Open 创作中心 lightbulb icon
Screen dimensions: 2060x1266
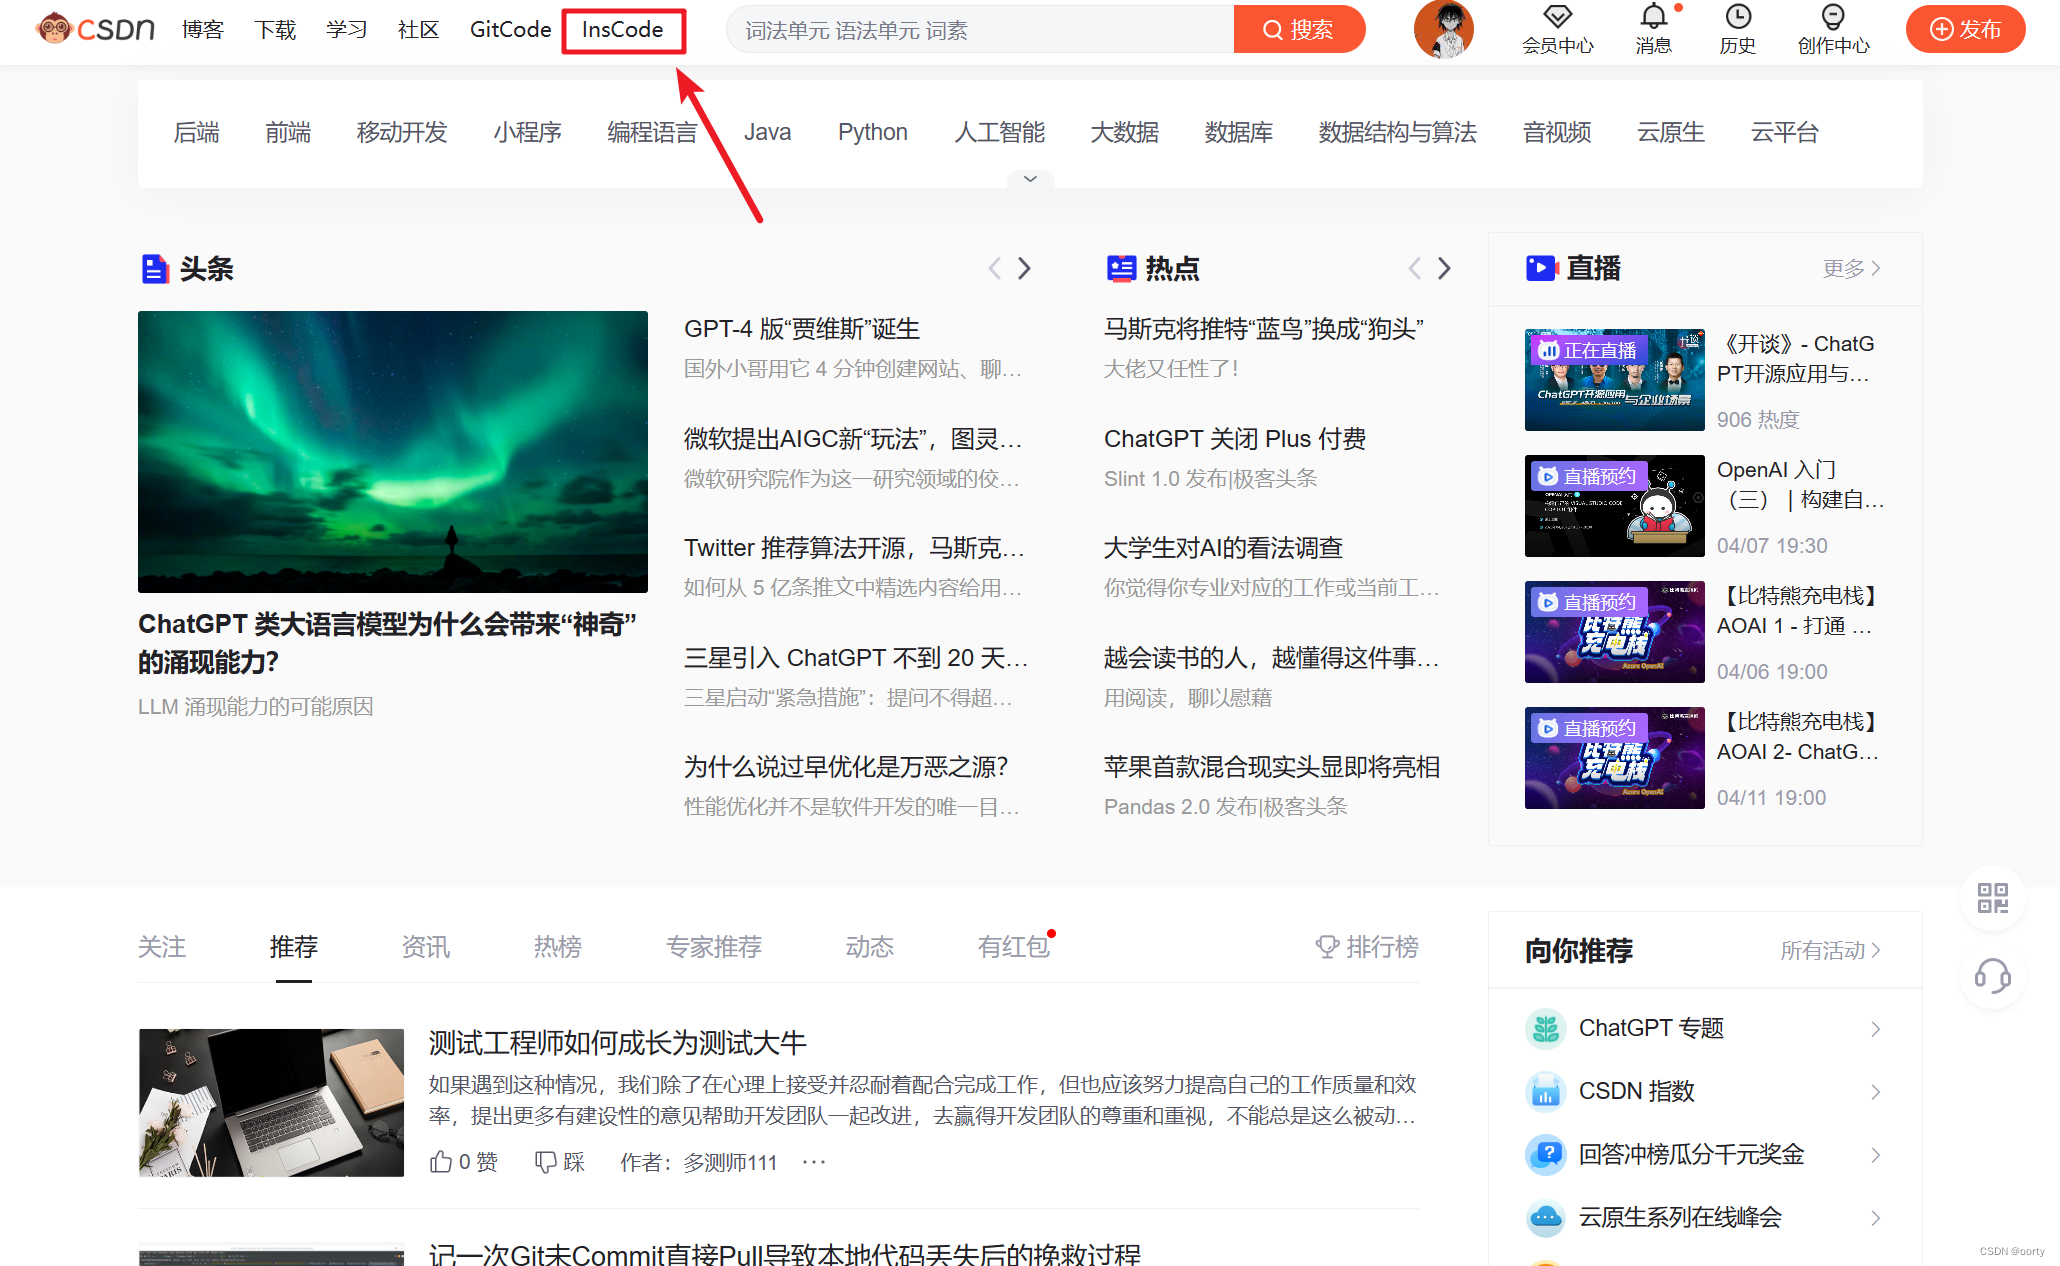click(x=1833, y=17)
